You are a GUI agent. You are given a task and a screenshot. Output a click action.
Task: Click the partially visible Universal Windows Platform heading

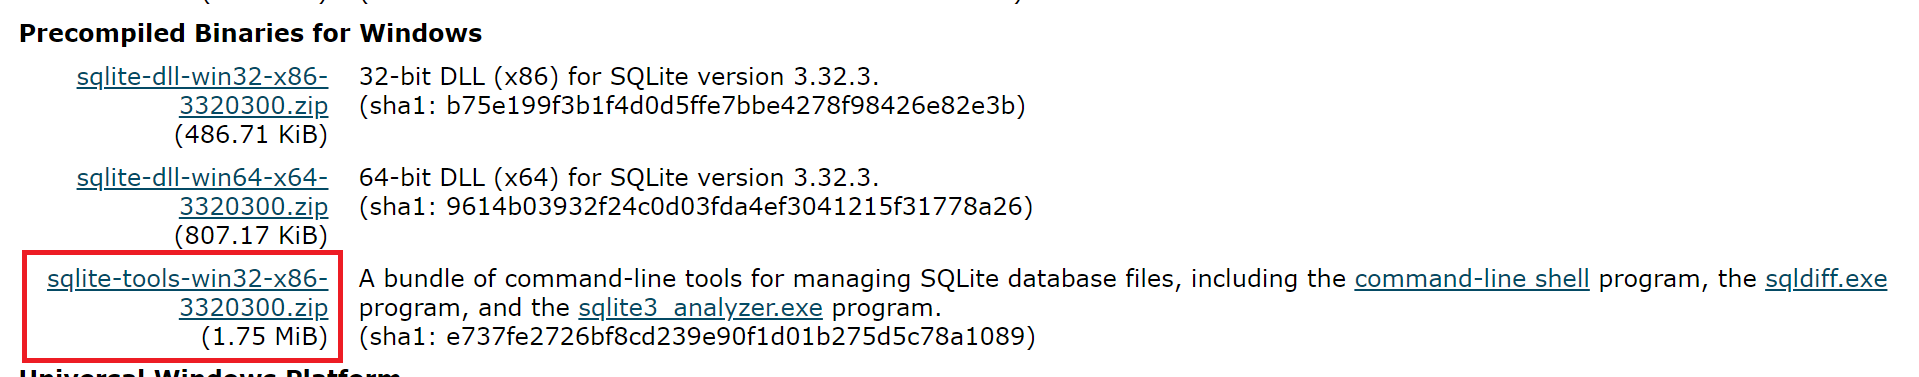click(210, 372)
